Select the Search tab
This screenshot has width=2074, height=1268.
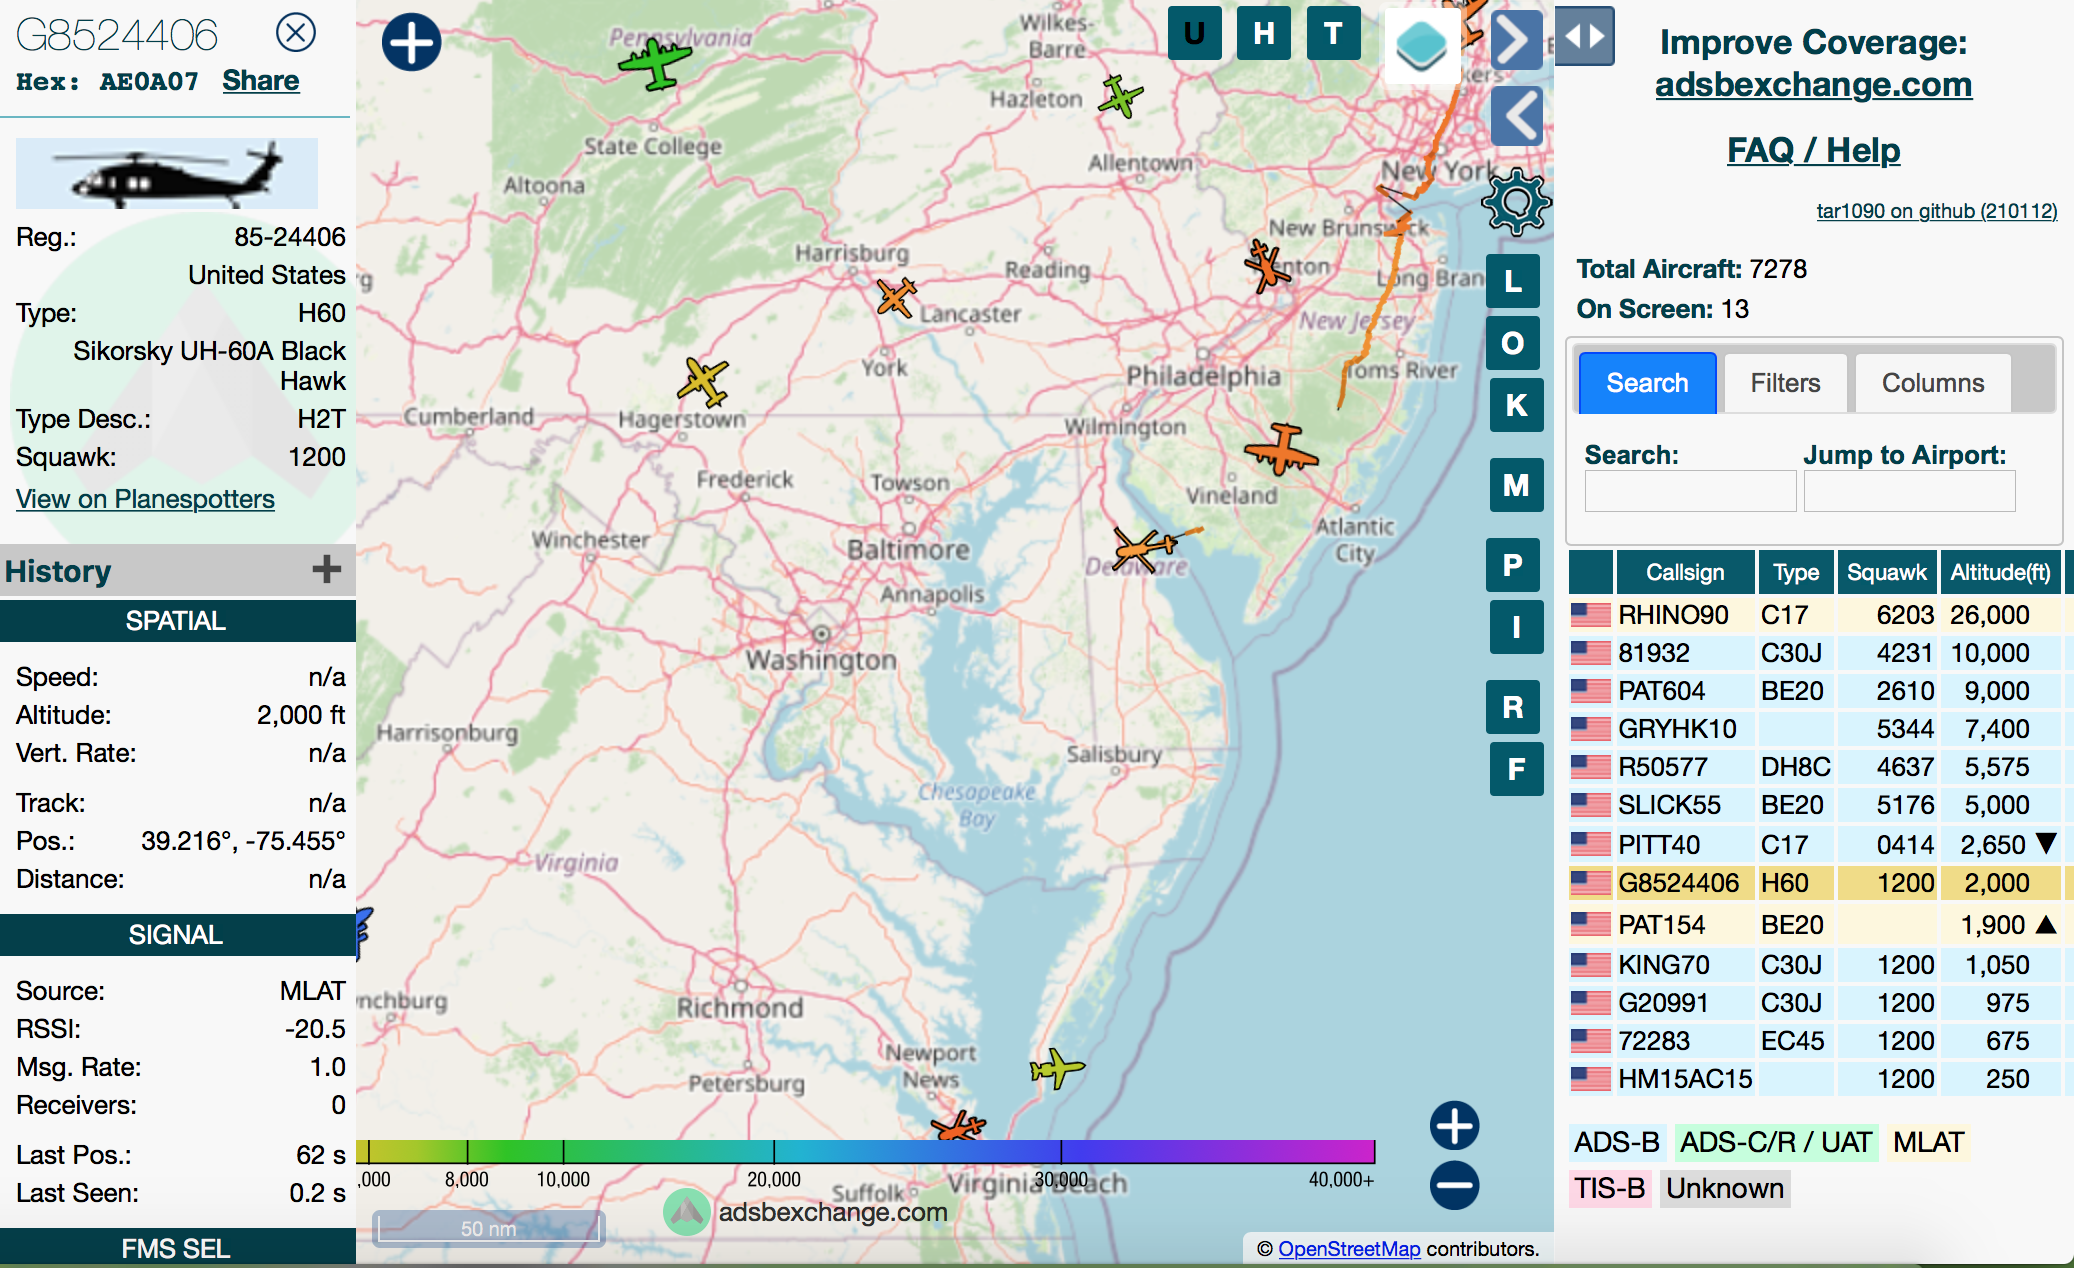(x=1647, y=383)
